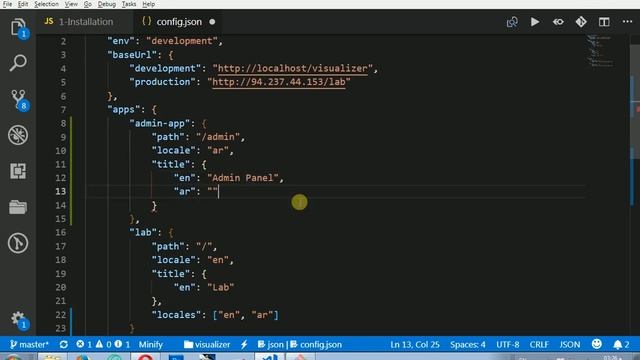Click the "baseUrl" key text
The width and height of the screenshot is (640, 360).
click(132, 55)
